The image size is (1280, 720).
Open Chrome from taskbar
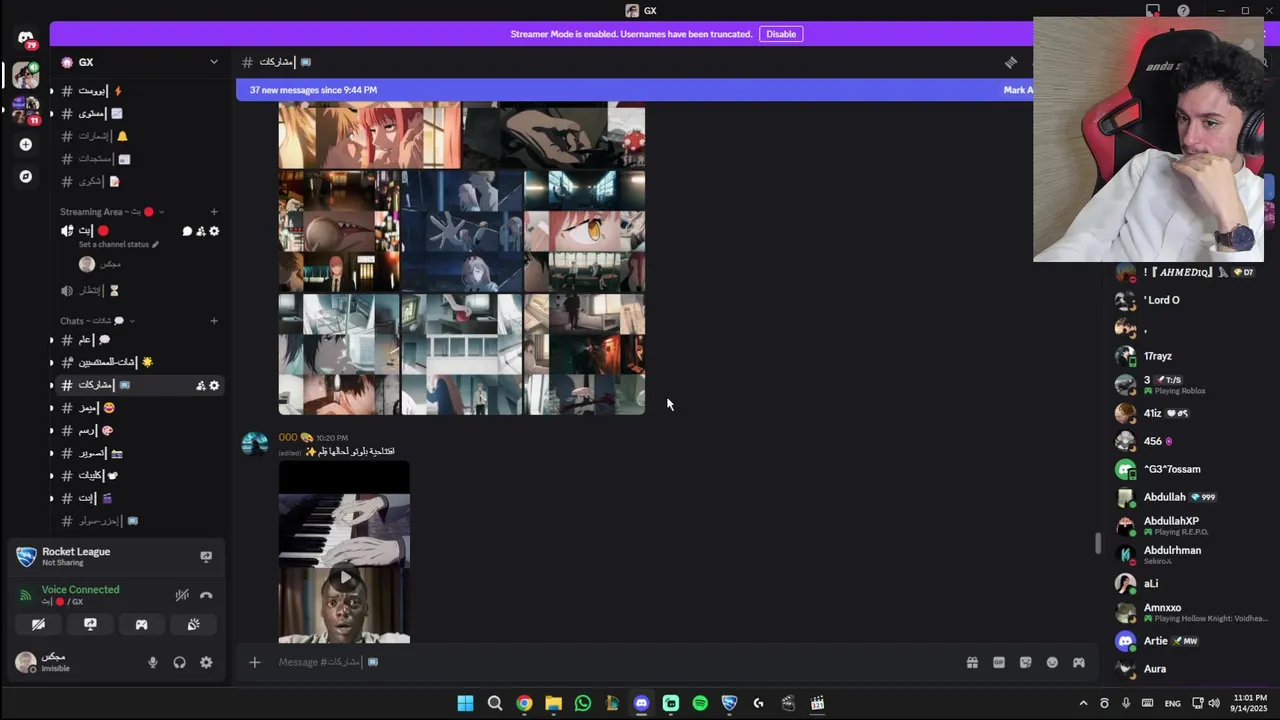[524, 704]
